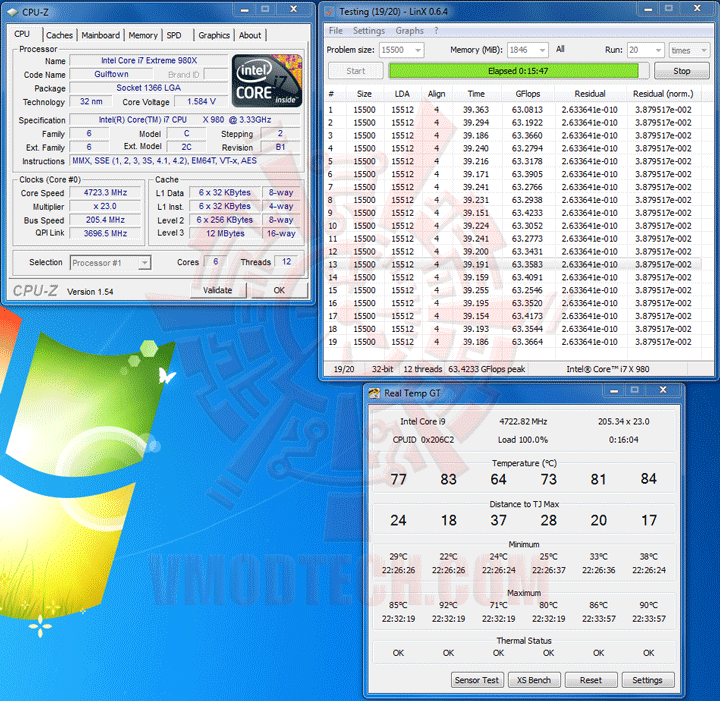Click the Core Voltage value 1.584 V
The image size is (720, 701).
pyautogui.click(x=201, y=101)
